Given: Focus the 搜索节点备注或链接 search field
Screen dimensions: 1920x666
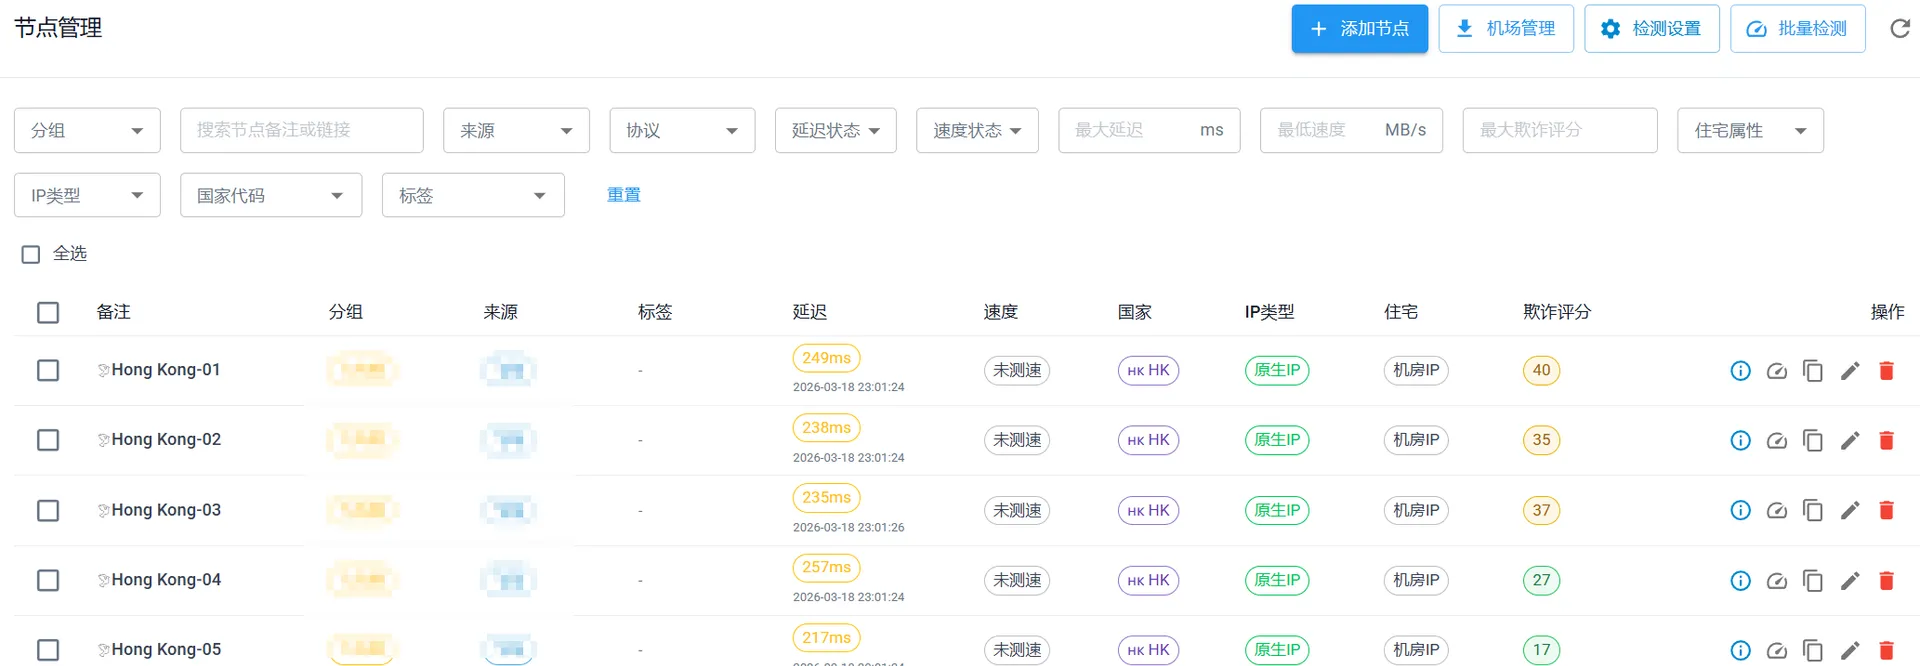Looking at the screenshot, I should (x=301, y=131).
